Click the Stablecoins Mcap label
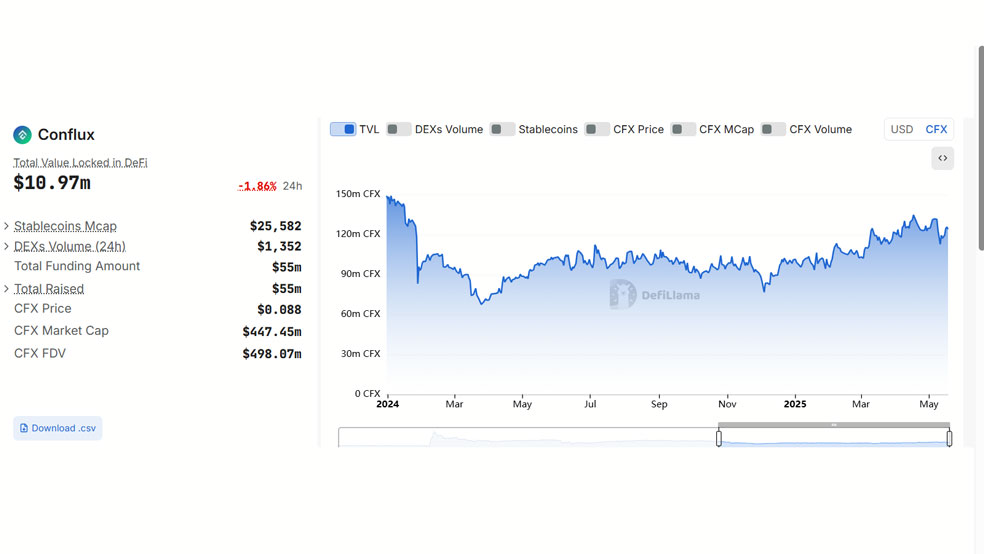This screenshot has width=984, height=554. tap(65, 226)
